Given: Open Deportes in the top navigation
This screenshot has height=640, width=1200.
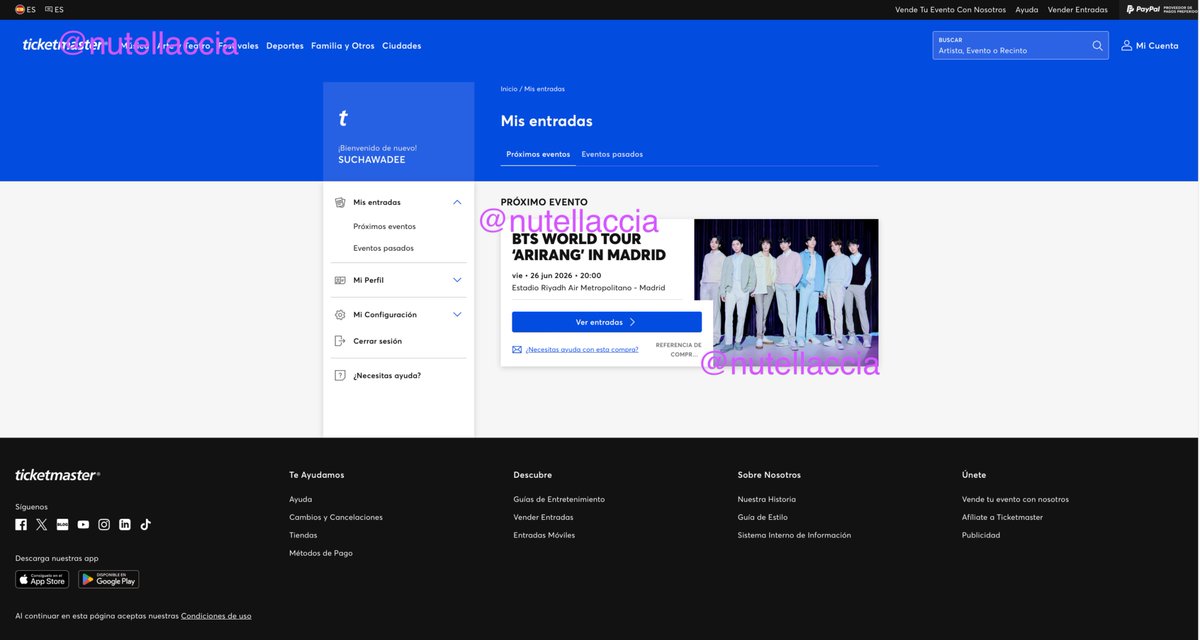Looking at the screenshot, I should 285,46.
